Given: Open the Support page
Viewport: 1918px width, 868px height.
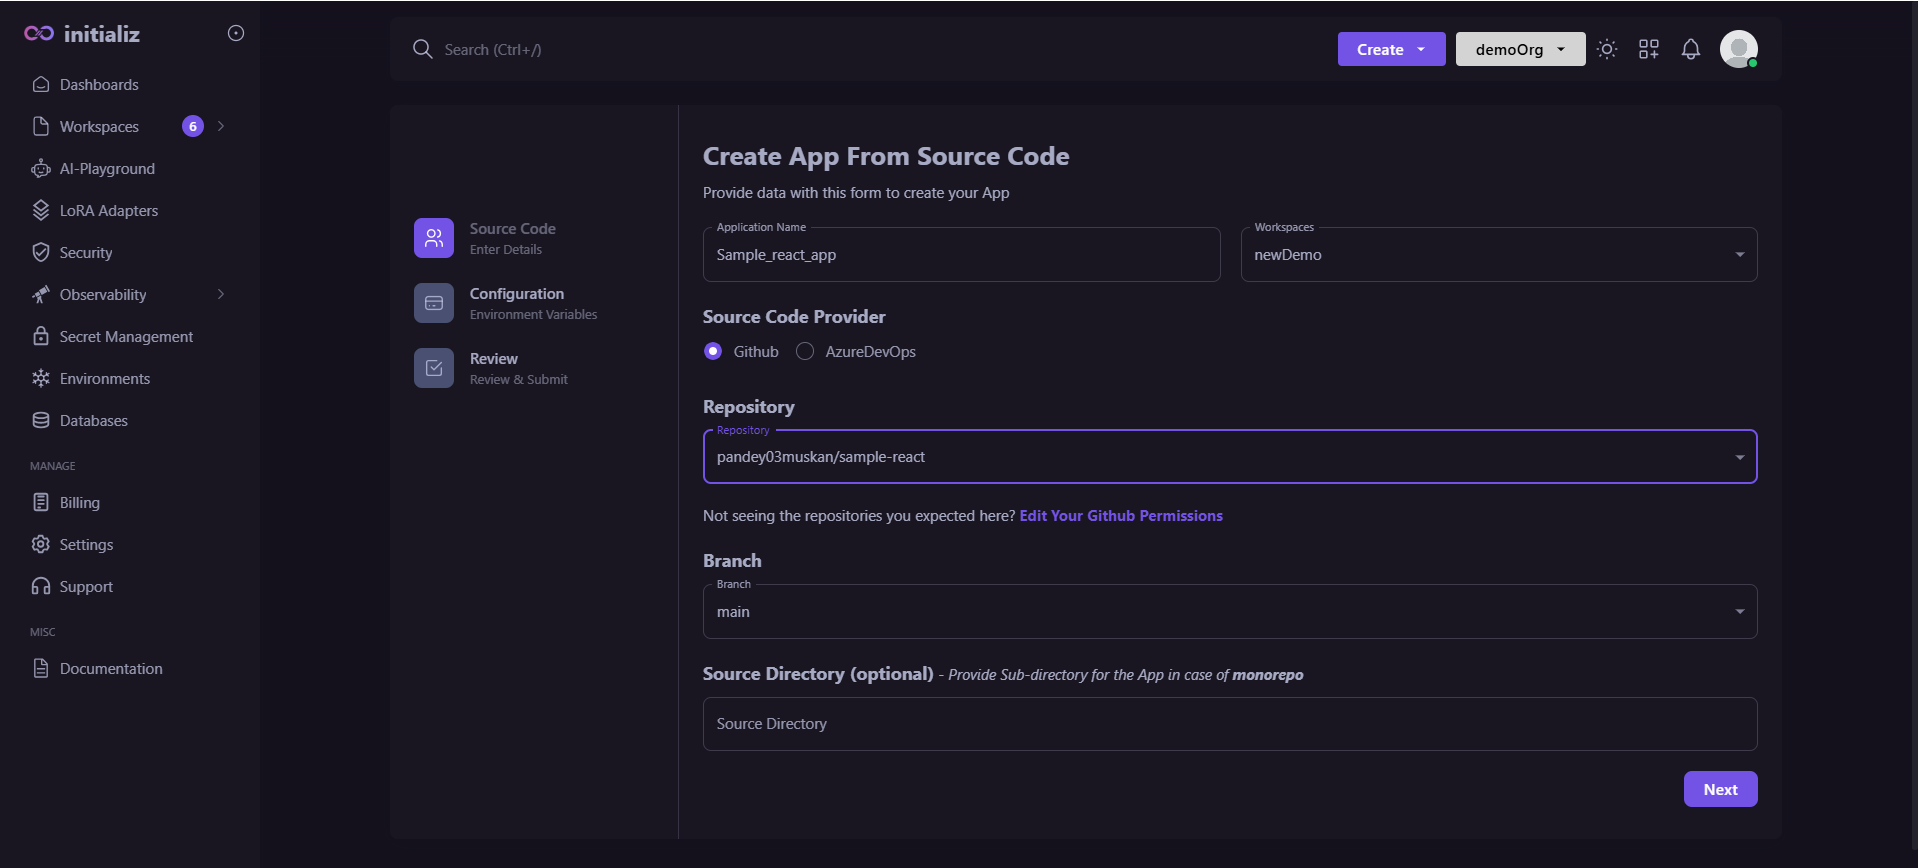Looking at the screenshot, I should [x=86, y=587].
